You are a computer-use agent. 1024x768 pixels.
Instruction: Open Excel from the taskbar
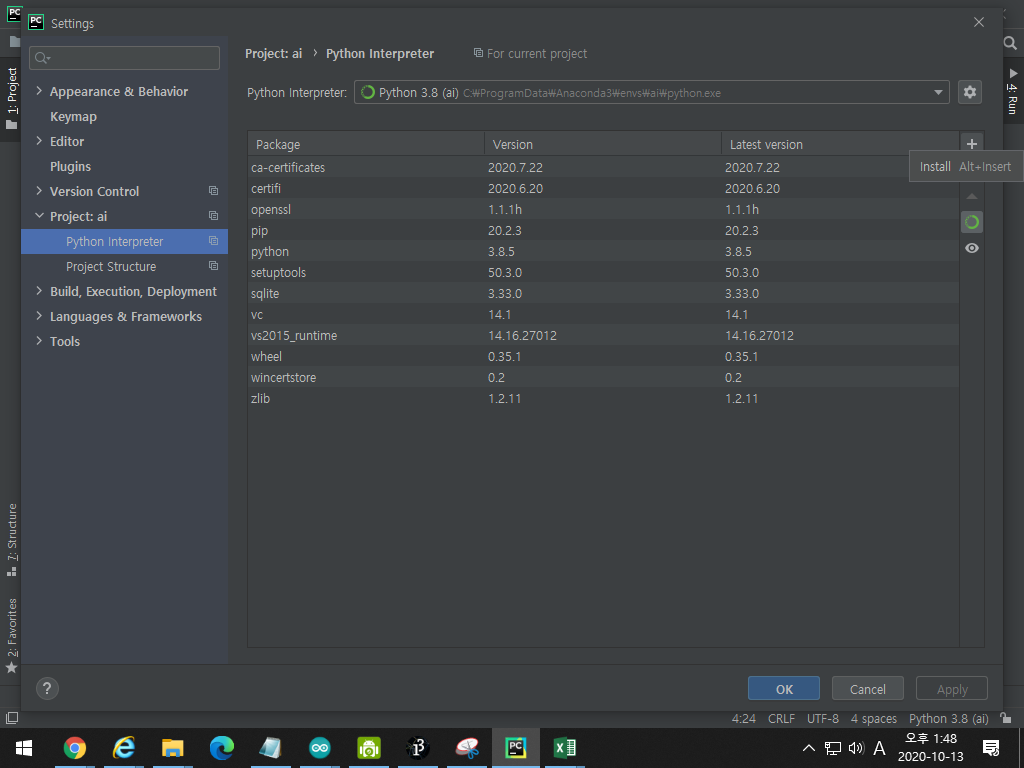coord(564,748)
